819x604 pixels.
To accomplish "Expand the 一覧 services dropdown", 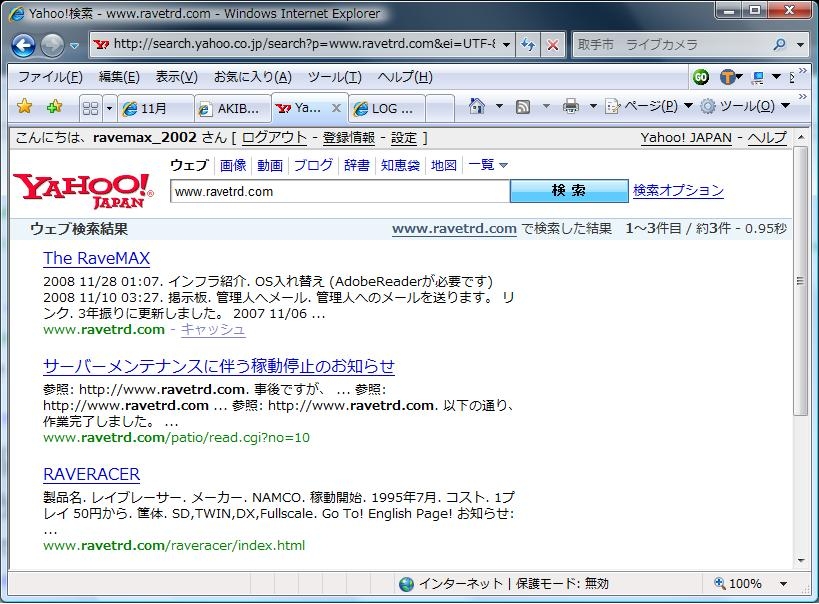I will [488, 165].
